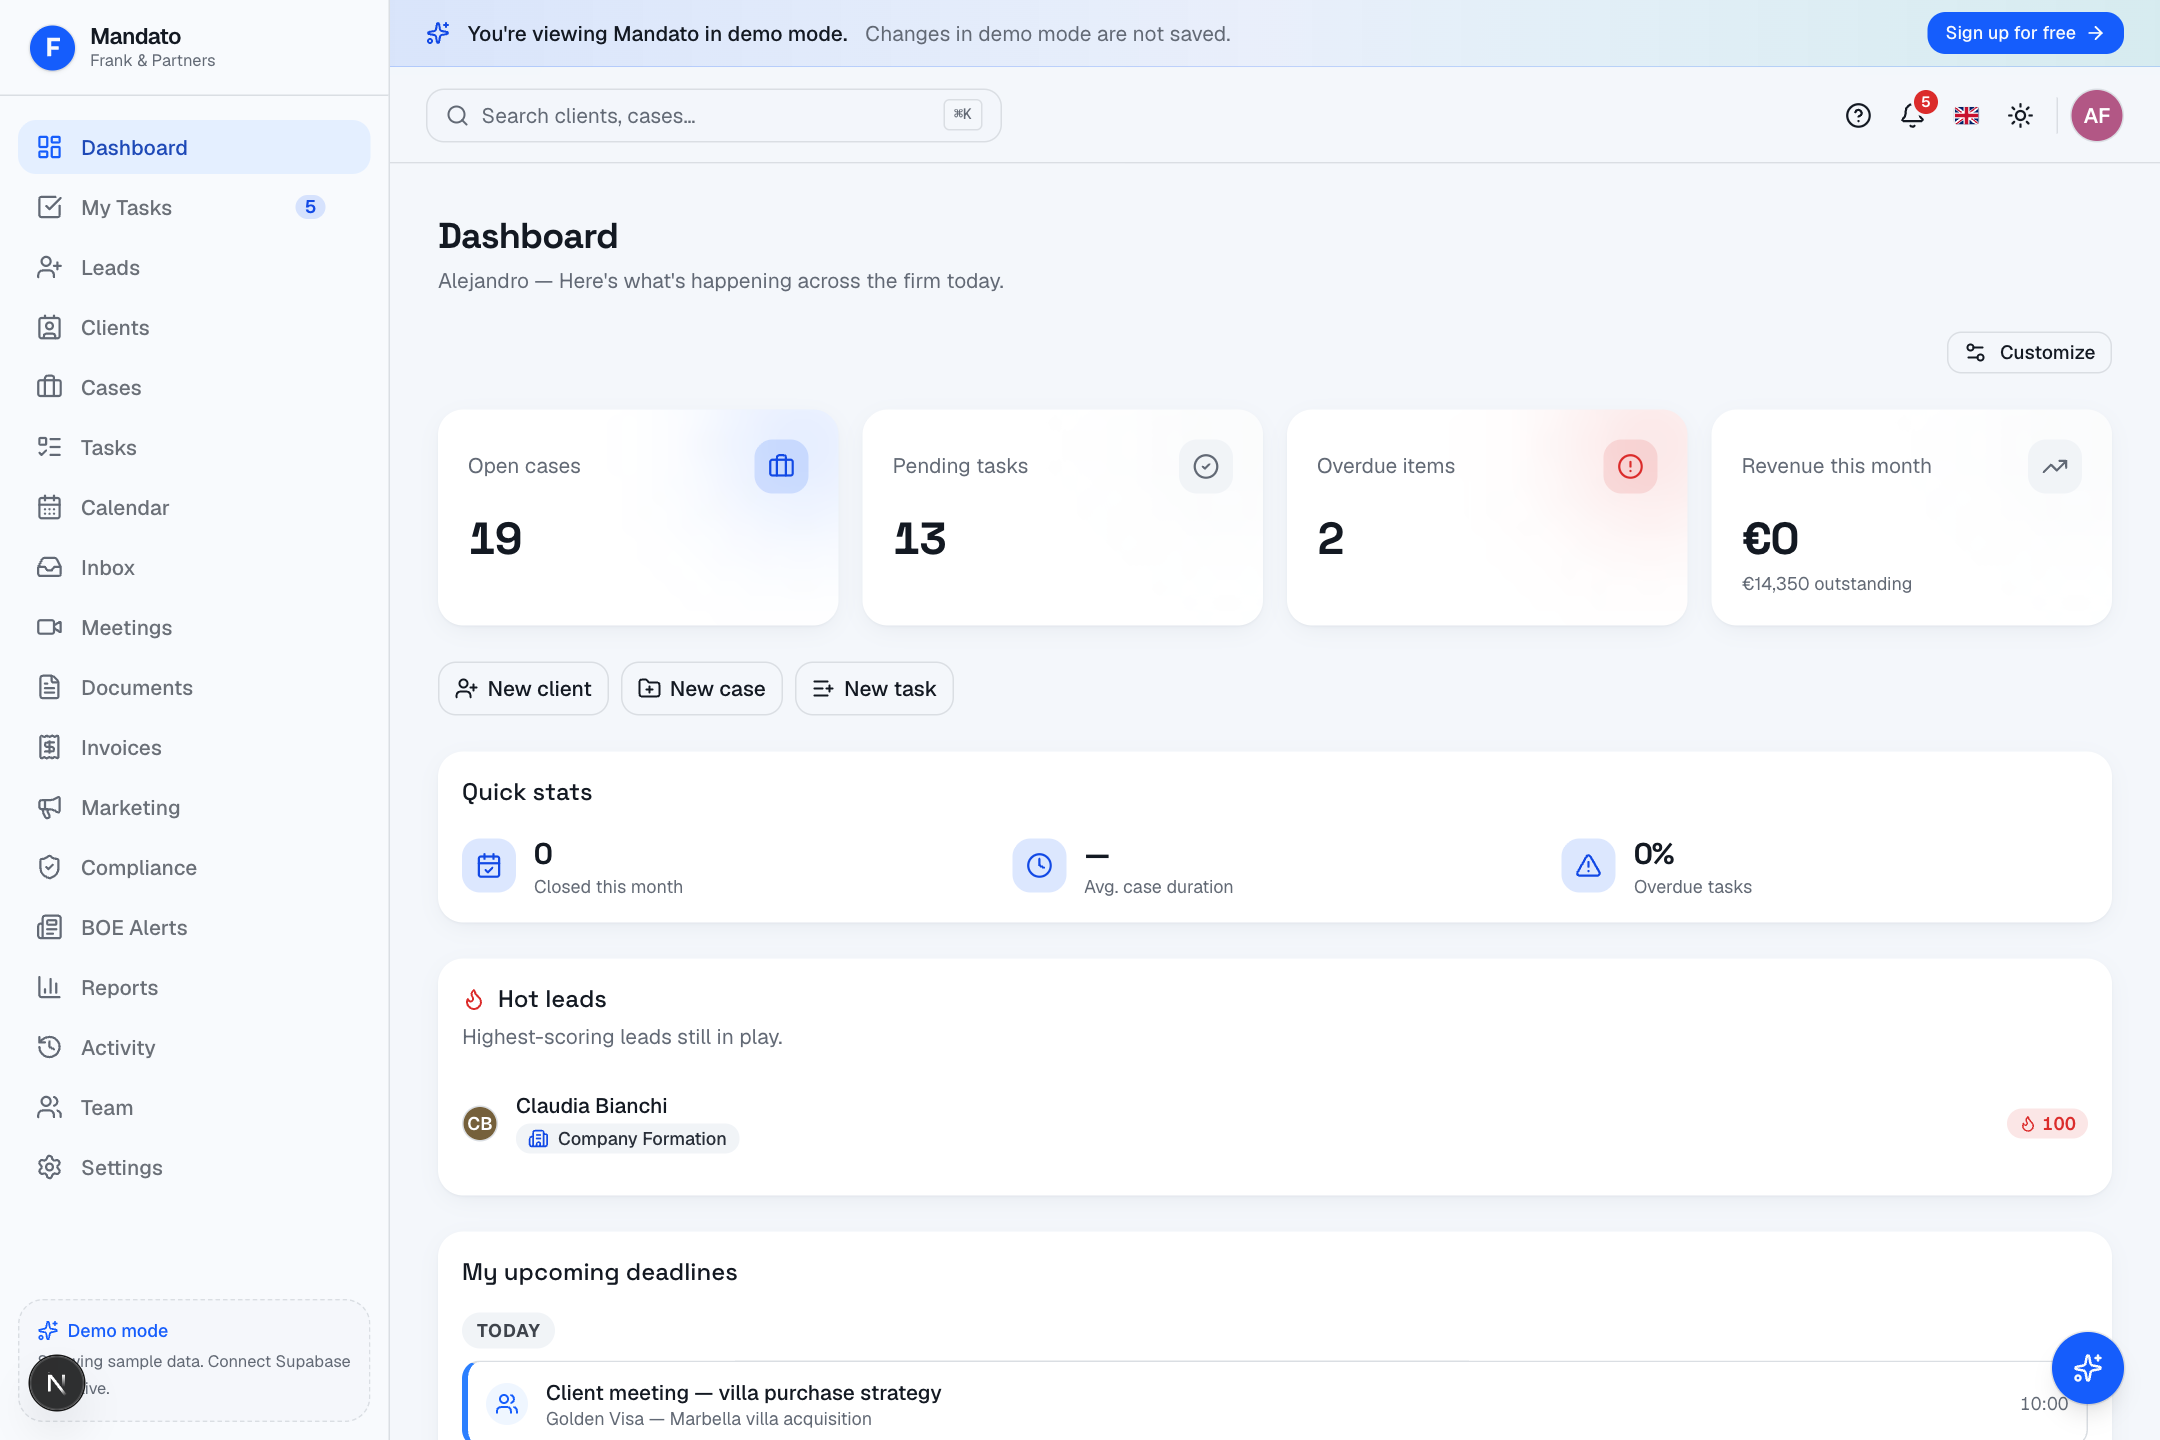Click the My Tasks count badge 5

[x=310, y=207]
